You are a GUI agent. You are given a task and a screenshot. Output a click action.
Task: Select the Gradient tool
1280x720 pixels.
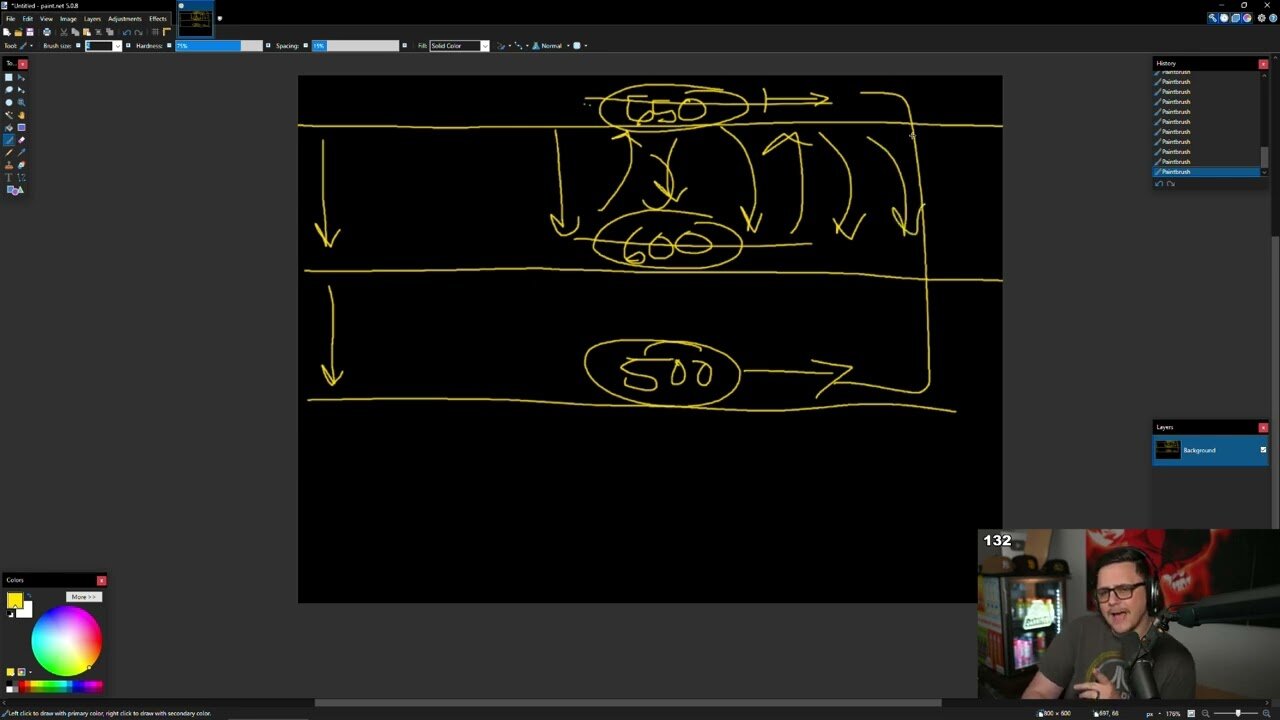coord(21,128)
